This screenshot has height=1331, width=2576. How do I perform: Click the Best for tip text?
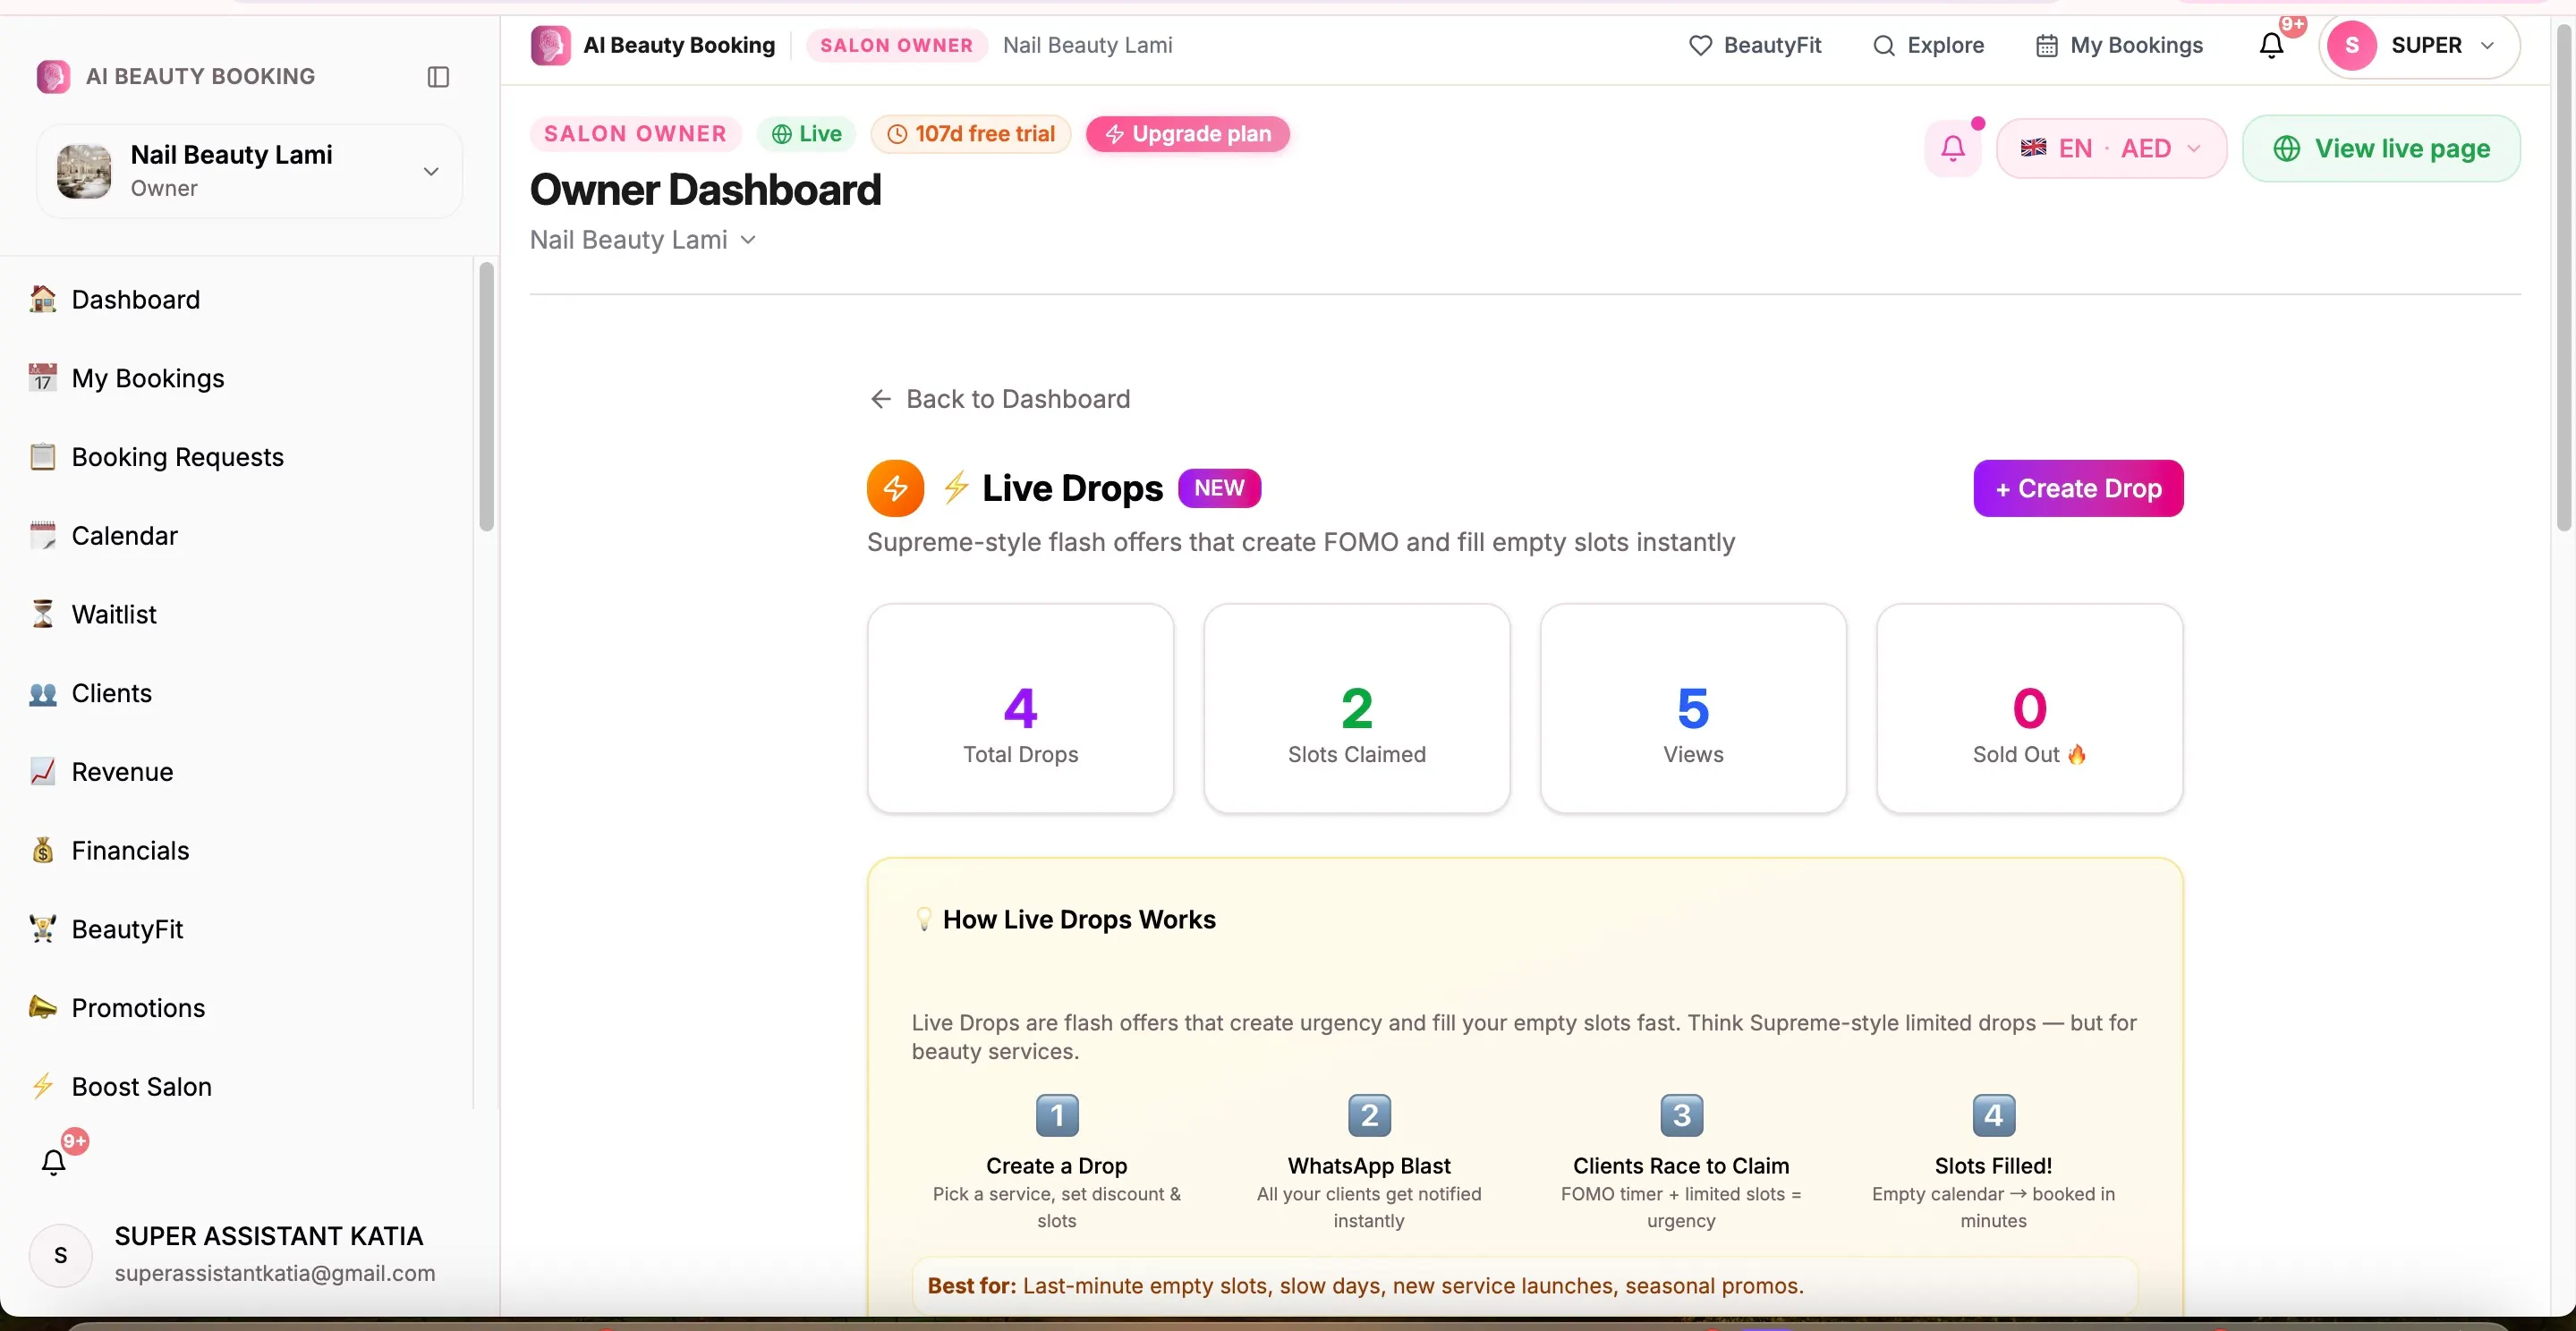[x=1365, y=1285]
